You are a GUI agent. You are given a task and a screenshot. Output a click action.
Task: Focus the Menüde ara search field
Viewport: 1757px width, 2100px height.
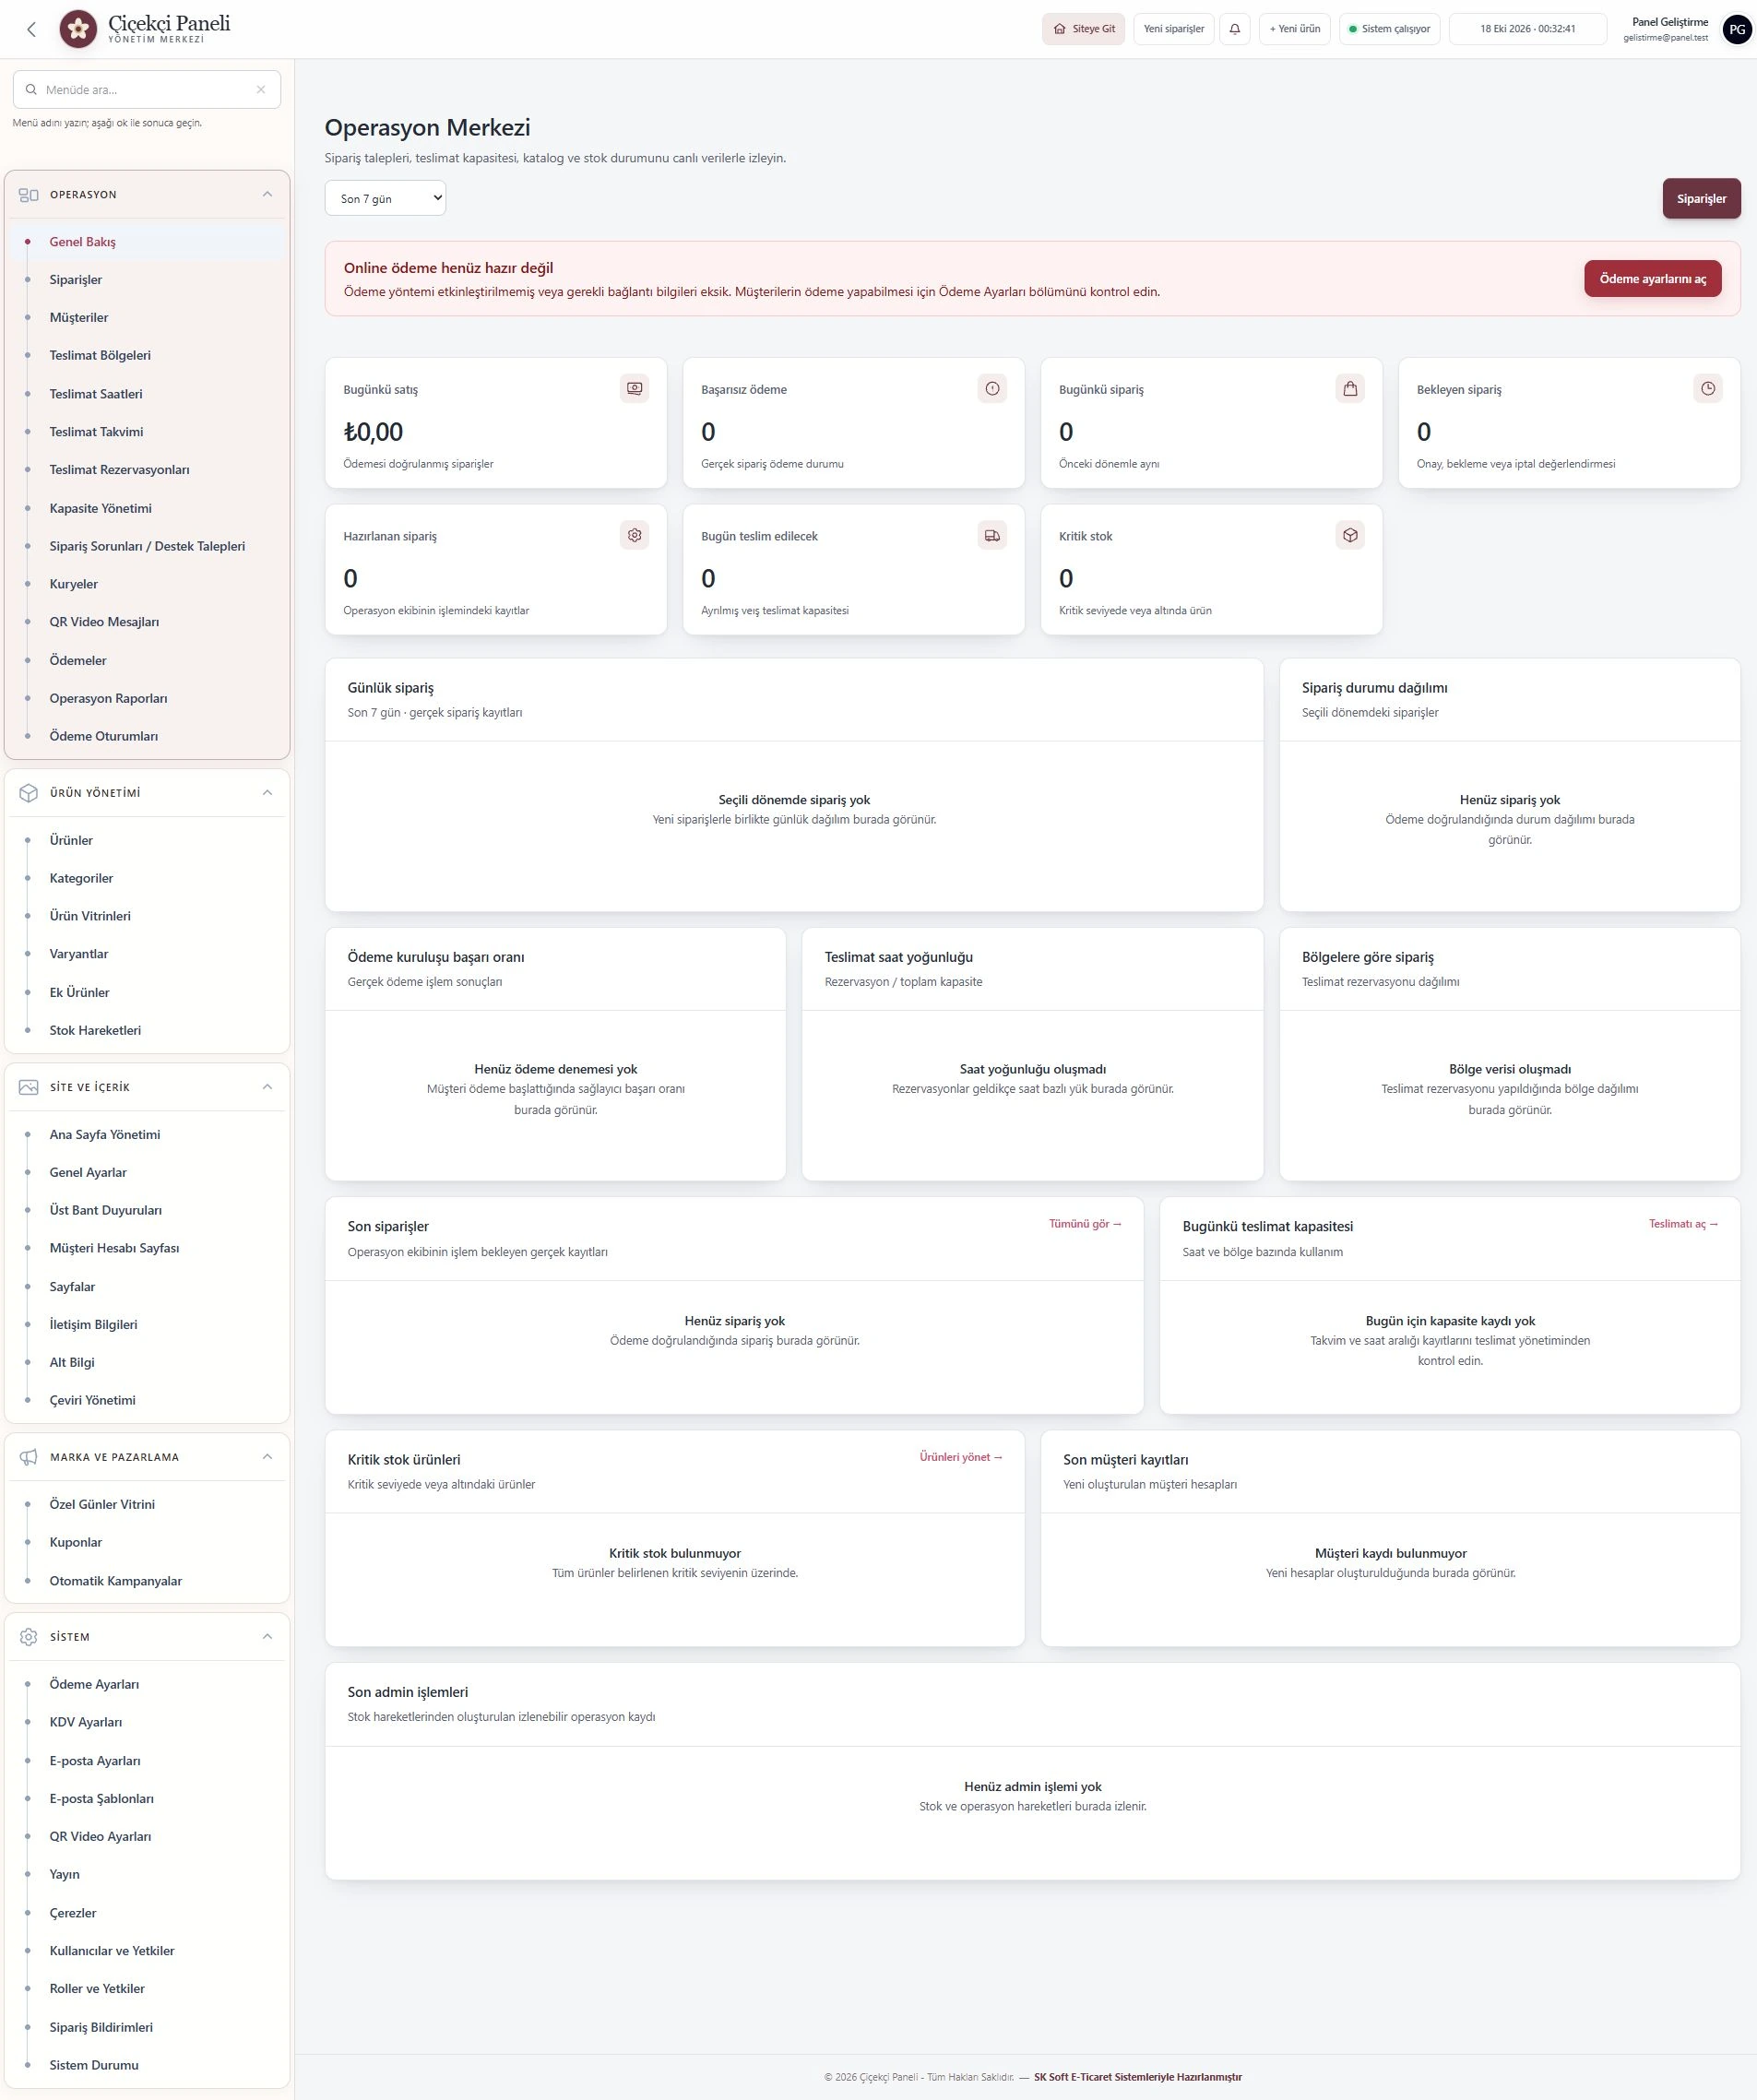pos(147,90)
